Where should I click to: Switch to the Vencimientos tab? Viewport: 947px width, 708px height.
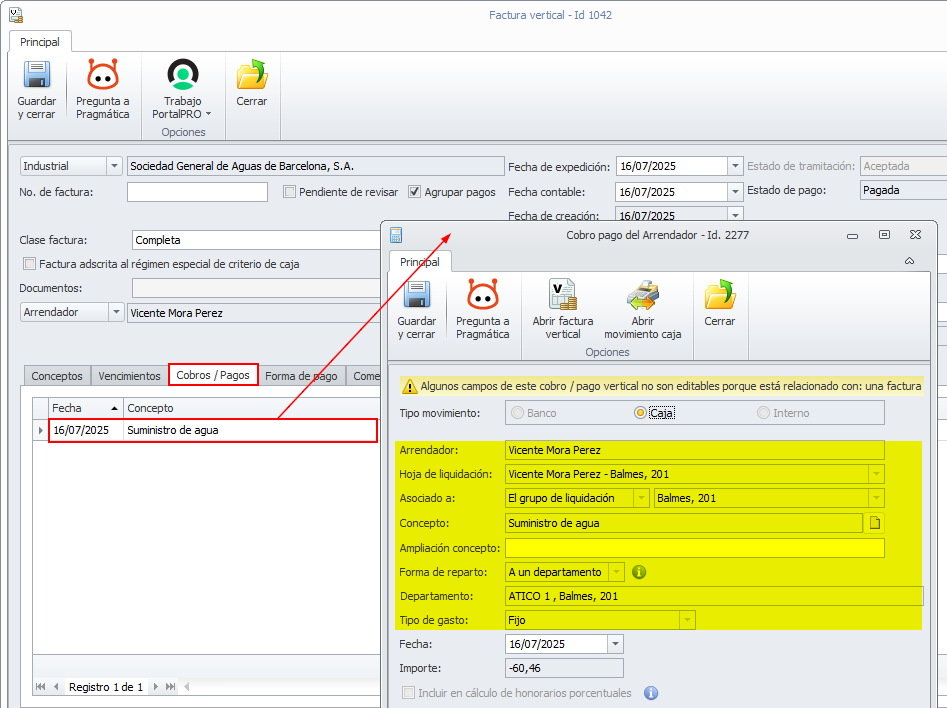128,376
